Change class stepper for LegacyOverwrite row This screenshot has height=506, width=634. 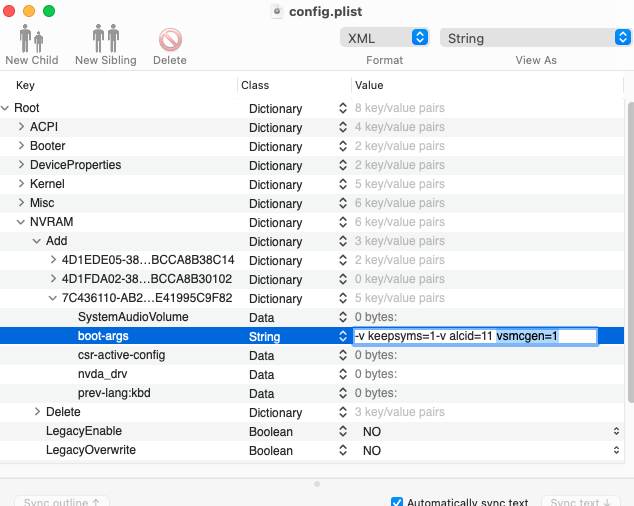coord(343,450)
